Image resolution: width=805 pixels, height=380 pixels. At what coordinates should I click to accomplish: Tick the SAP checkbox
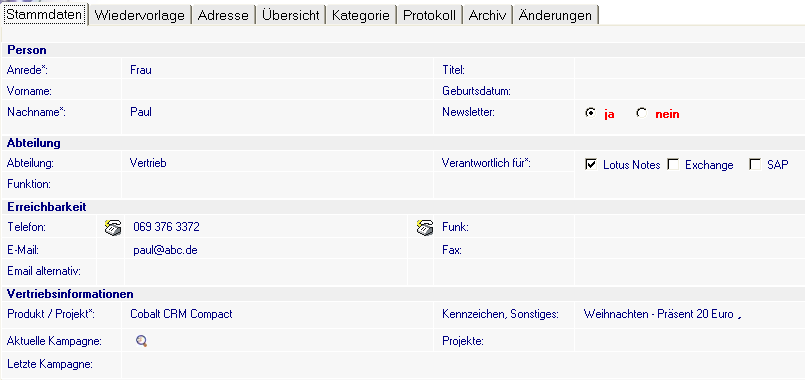[755, 164]
